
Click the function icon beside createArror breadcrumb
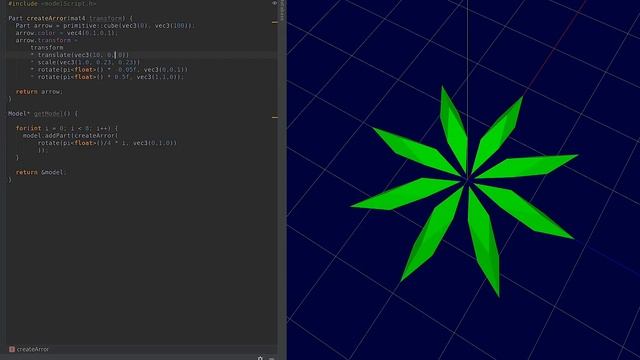point(12,349)
